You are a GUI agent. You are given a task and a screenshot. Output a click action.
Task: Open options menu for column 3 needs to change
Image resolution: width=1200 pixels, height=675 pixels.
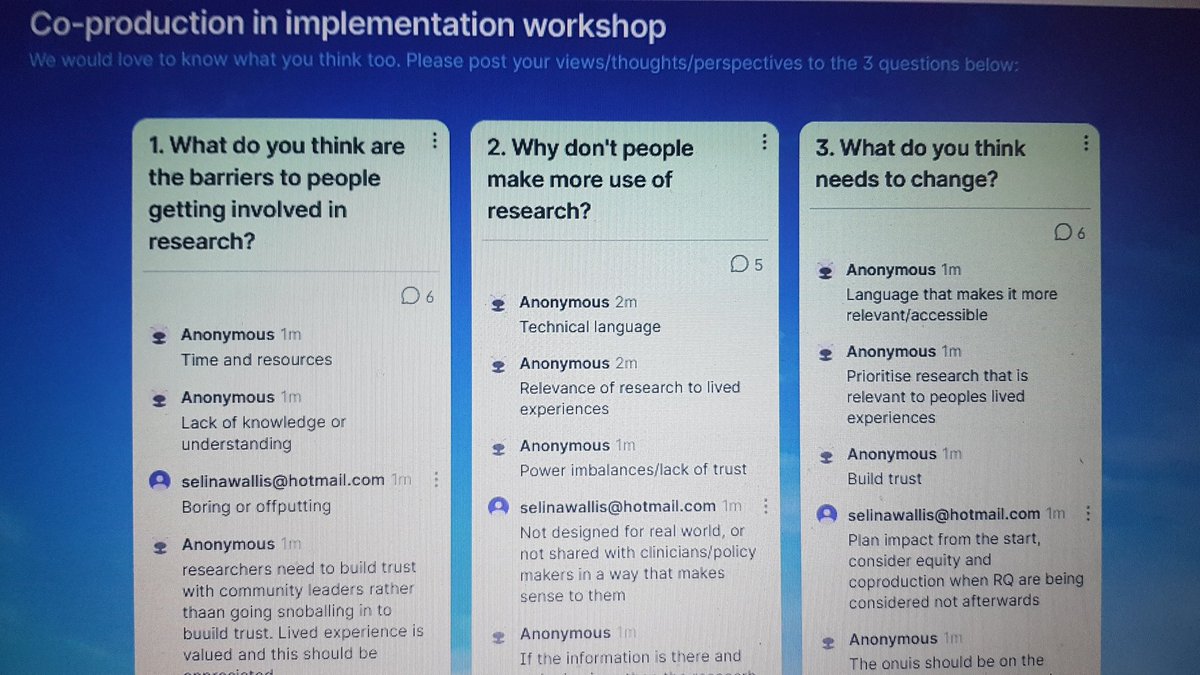[1086, 143]
